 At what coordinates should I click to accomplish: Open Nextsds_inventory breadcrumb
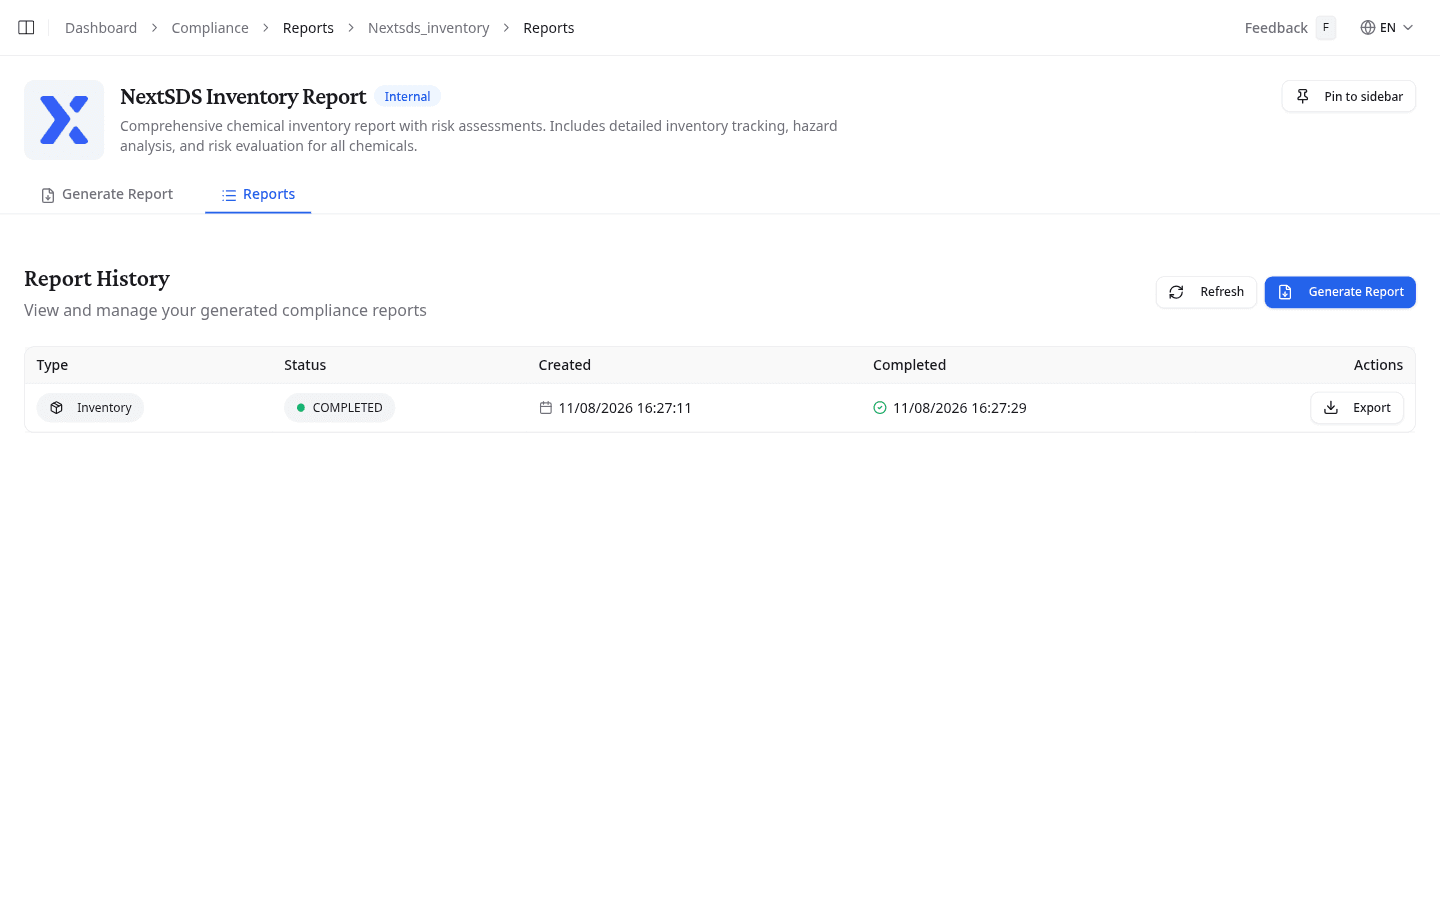point(429,28)
